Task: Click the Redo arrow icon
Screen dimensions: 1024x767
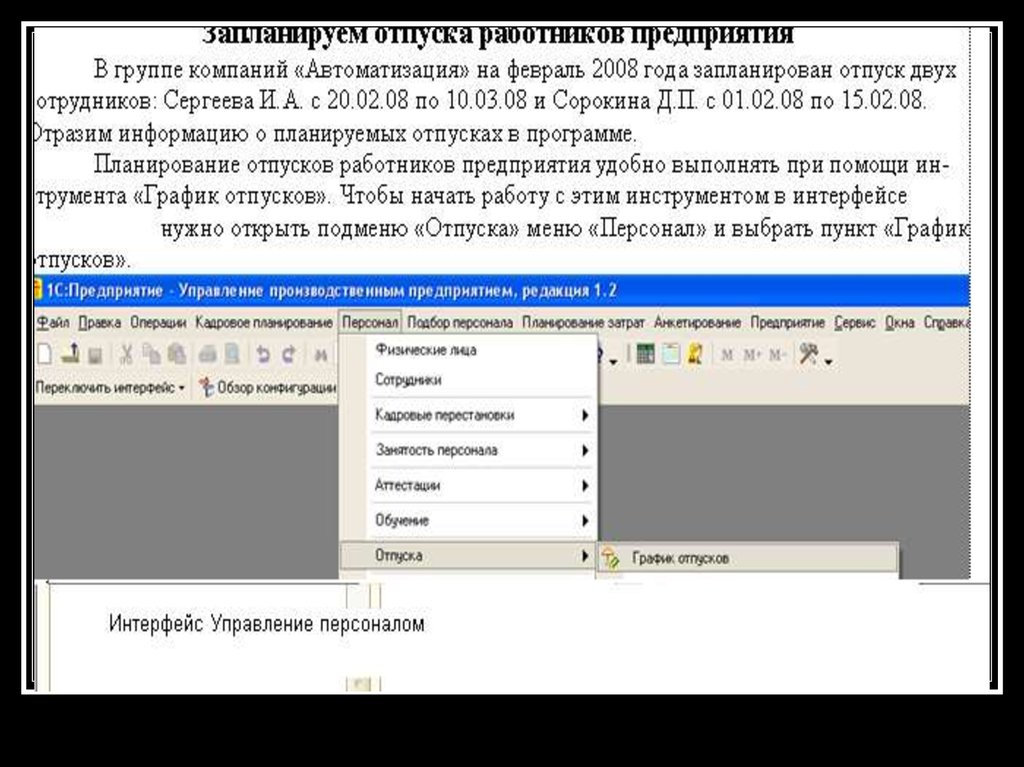Action: pos(288,354)
